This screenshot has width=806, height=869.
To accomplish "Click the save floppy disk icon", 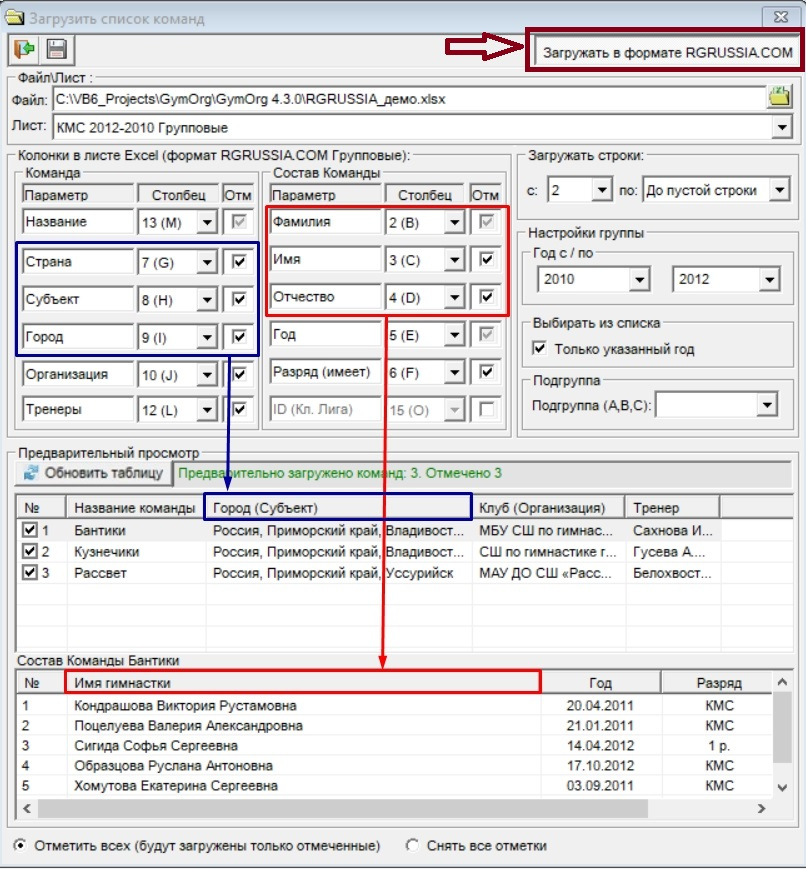I will click(56, 49).
